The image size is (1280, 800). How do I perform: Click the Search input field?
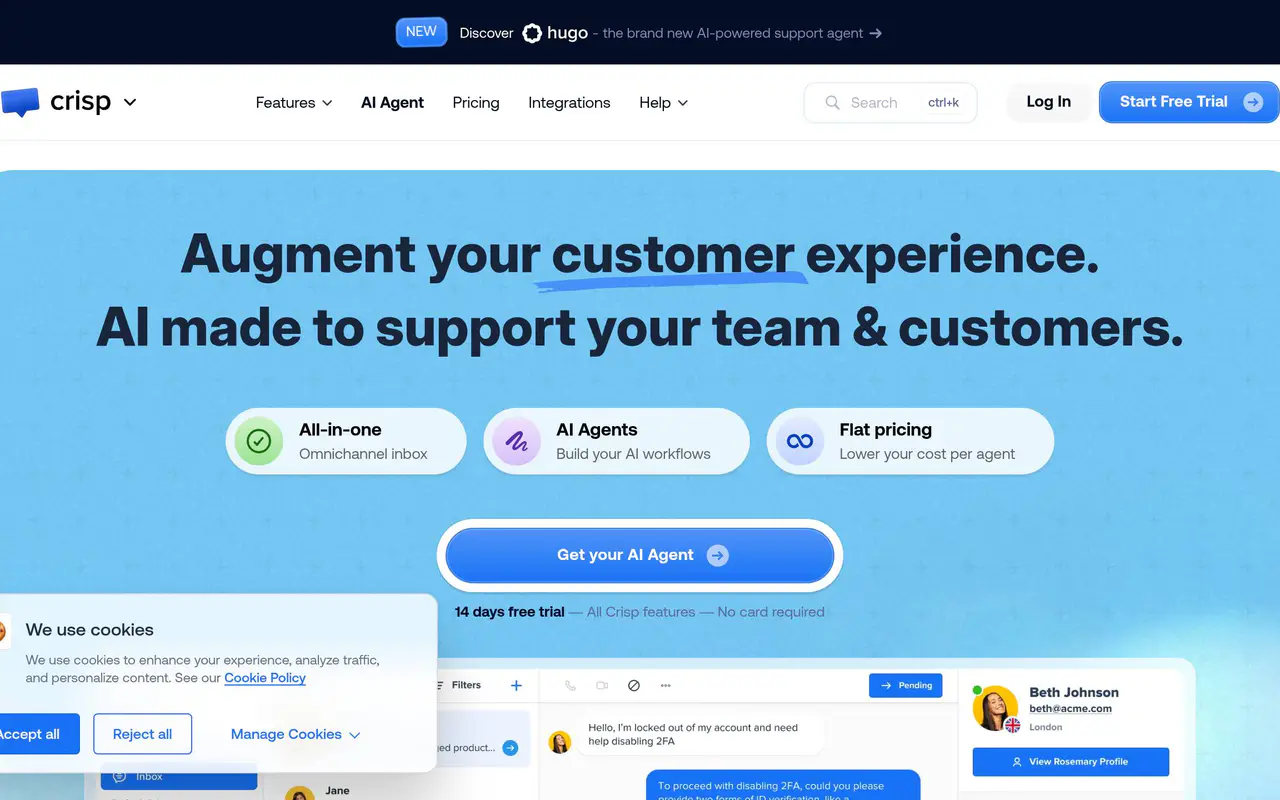tap(890, 102)
